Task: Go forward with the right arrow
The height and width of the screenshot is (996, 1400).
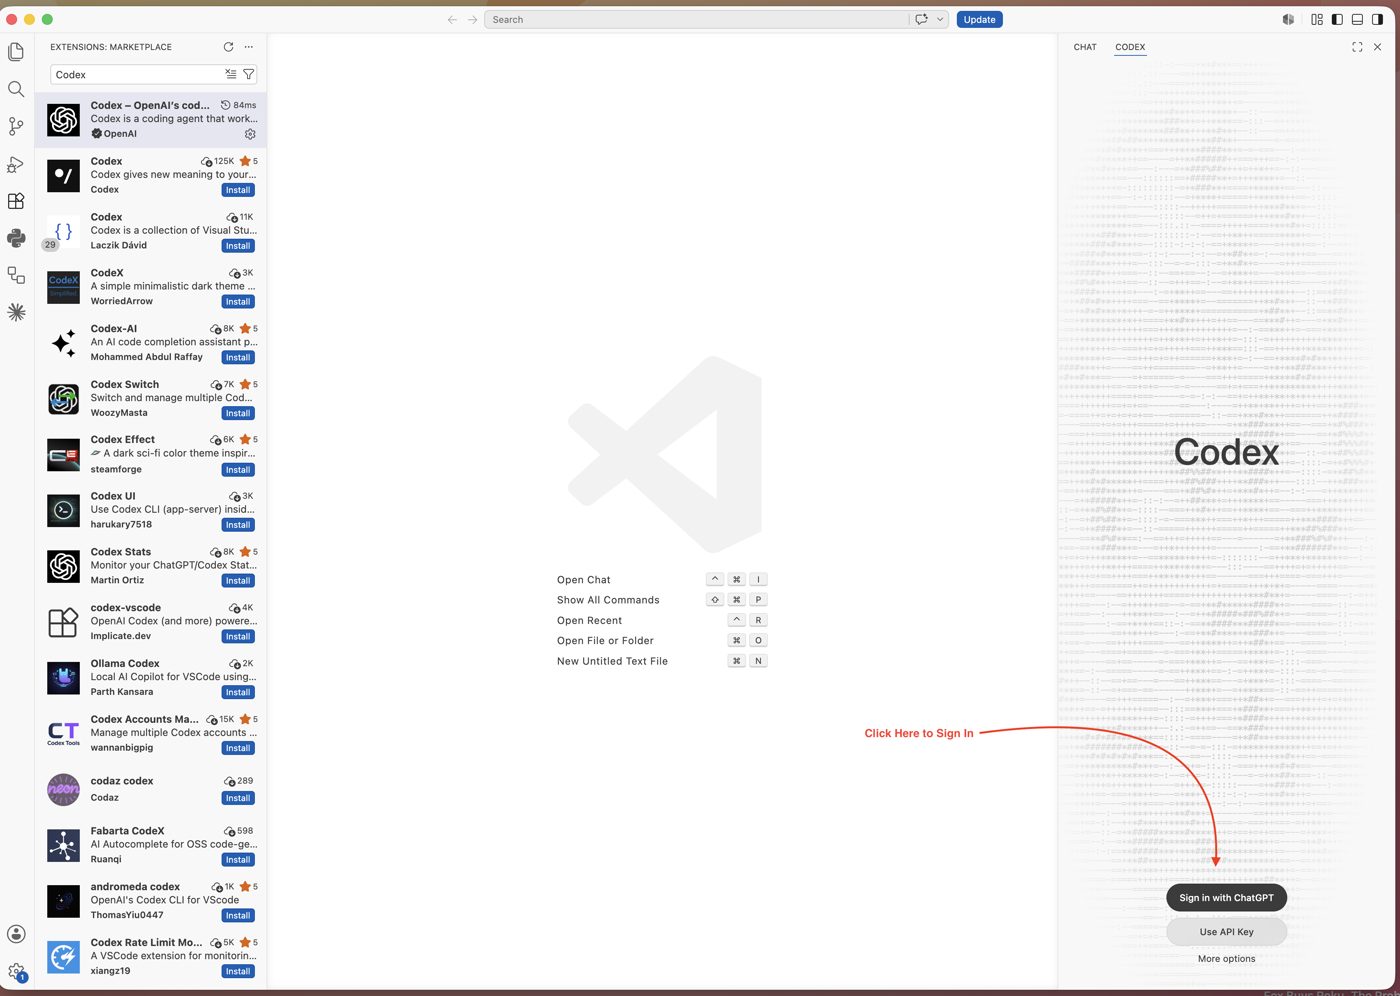Action: tap(473, 19)
